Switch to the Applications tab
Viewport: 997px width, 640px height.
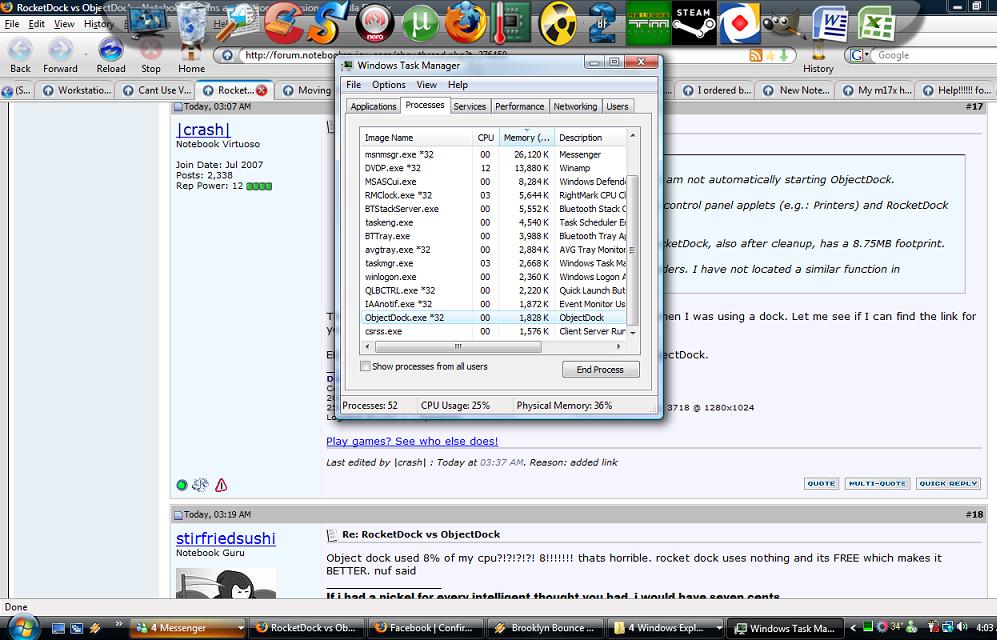(x=373, y=106)
